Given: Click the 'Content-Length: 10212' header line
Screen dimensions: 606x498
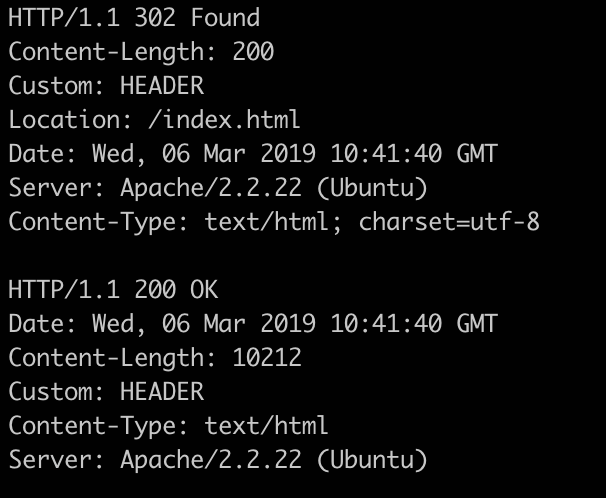Looking at the screenshot, I should coord(155,358).
